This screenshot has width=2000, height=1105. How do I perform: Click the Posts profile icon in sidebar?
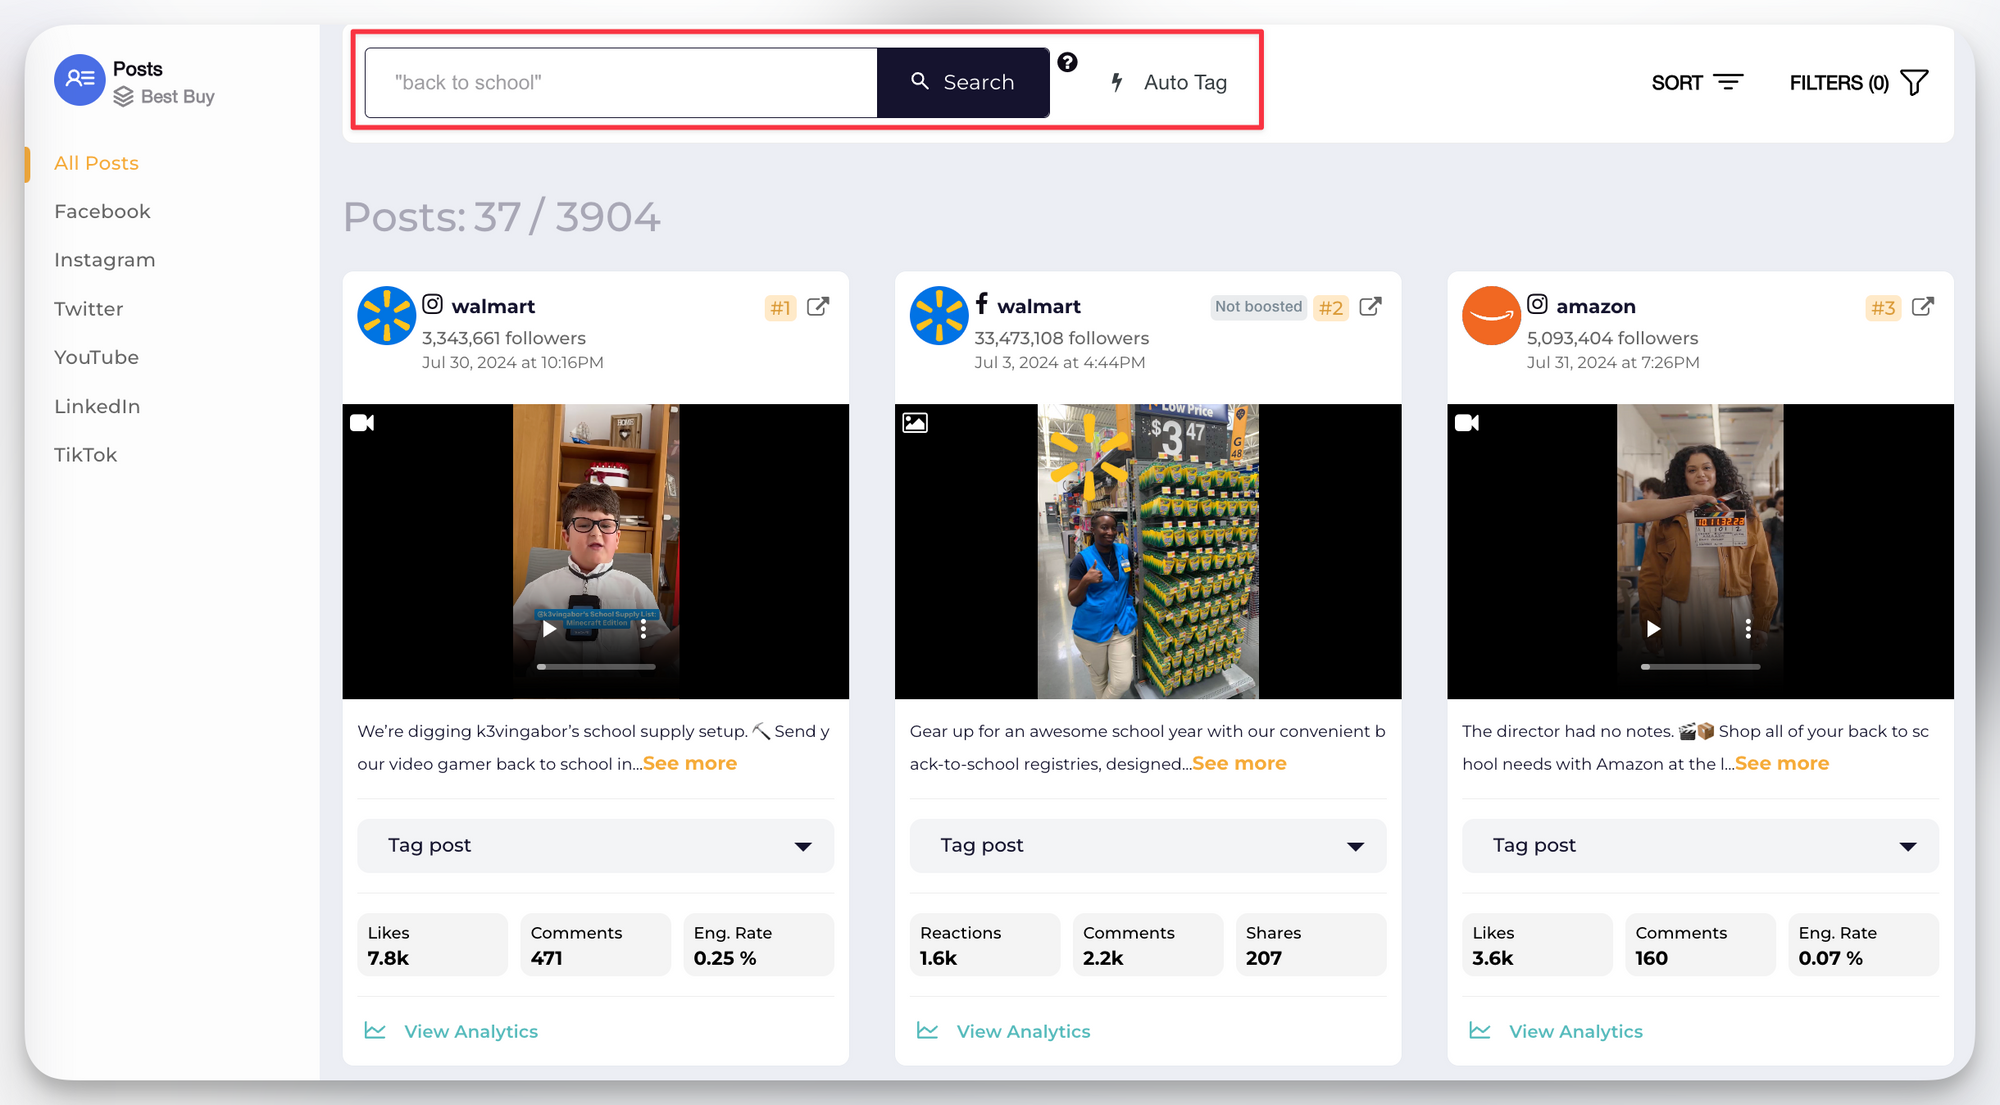[80, 80]
